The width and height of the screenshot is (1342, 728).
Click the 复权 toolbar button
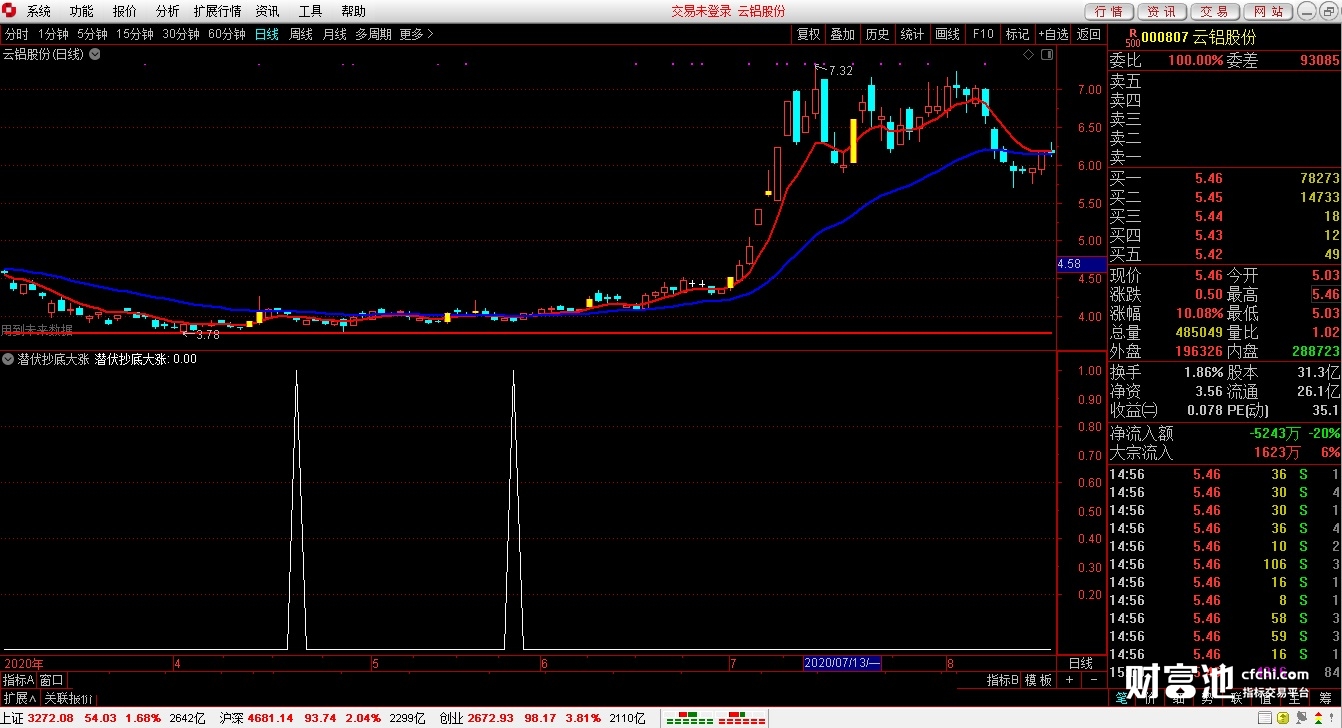tap(808, 34)
